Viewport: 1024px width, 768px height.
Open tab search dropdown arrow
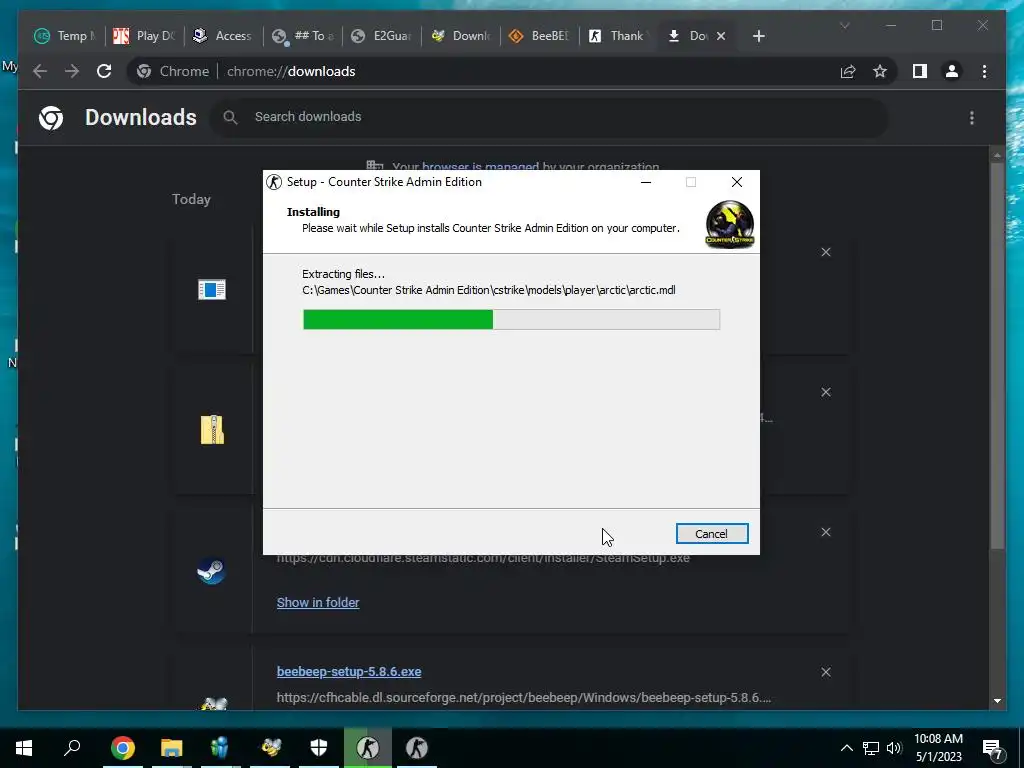tap(844, 25)
